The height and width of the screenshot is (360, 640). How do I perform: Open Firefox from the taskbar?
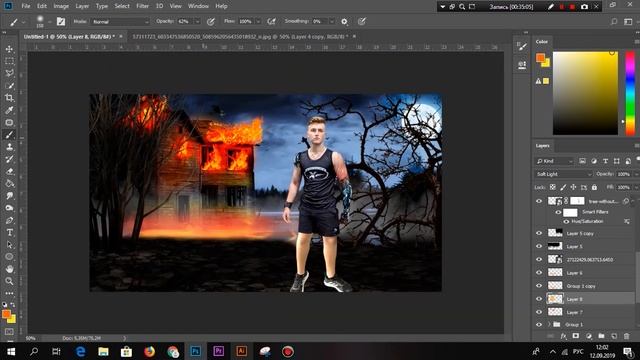pos(149,351)
